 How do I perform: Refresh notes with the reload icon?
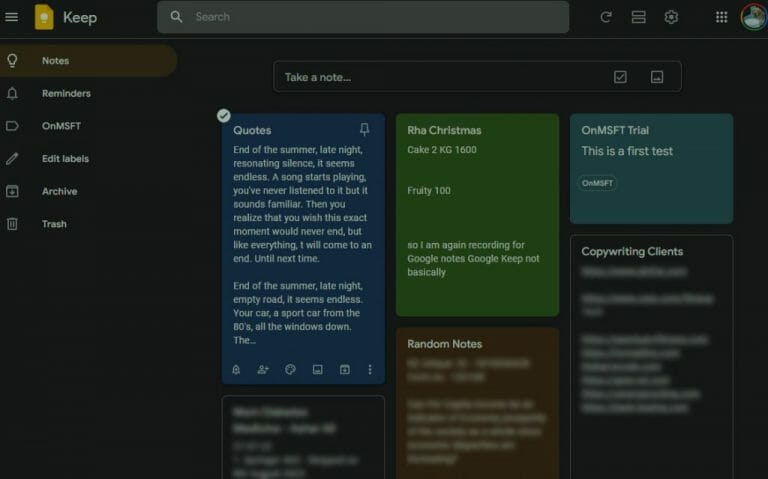point(606,17)
